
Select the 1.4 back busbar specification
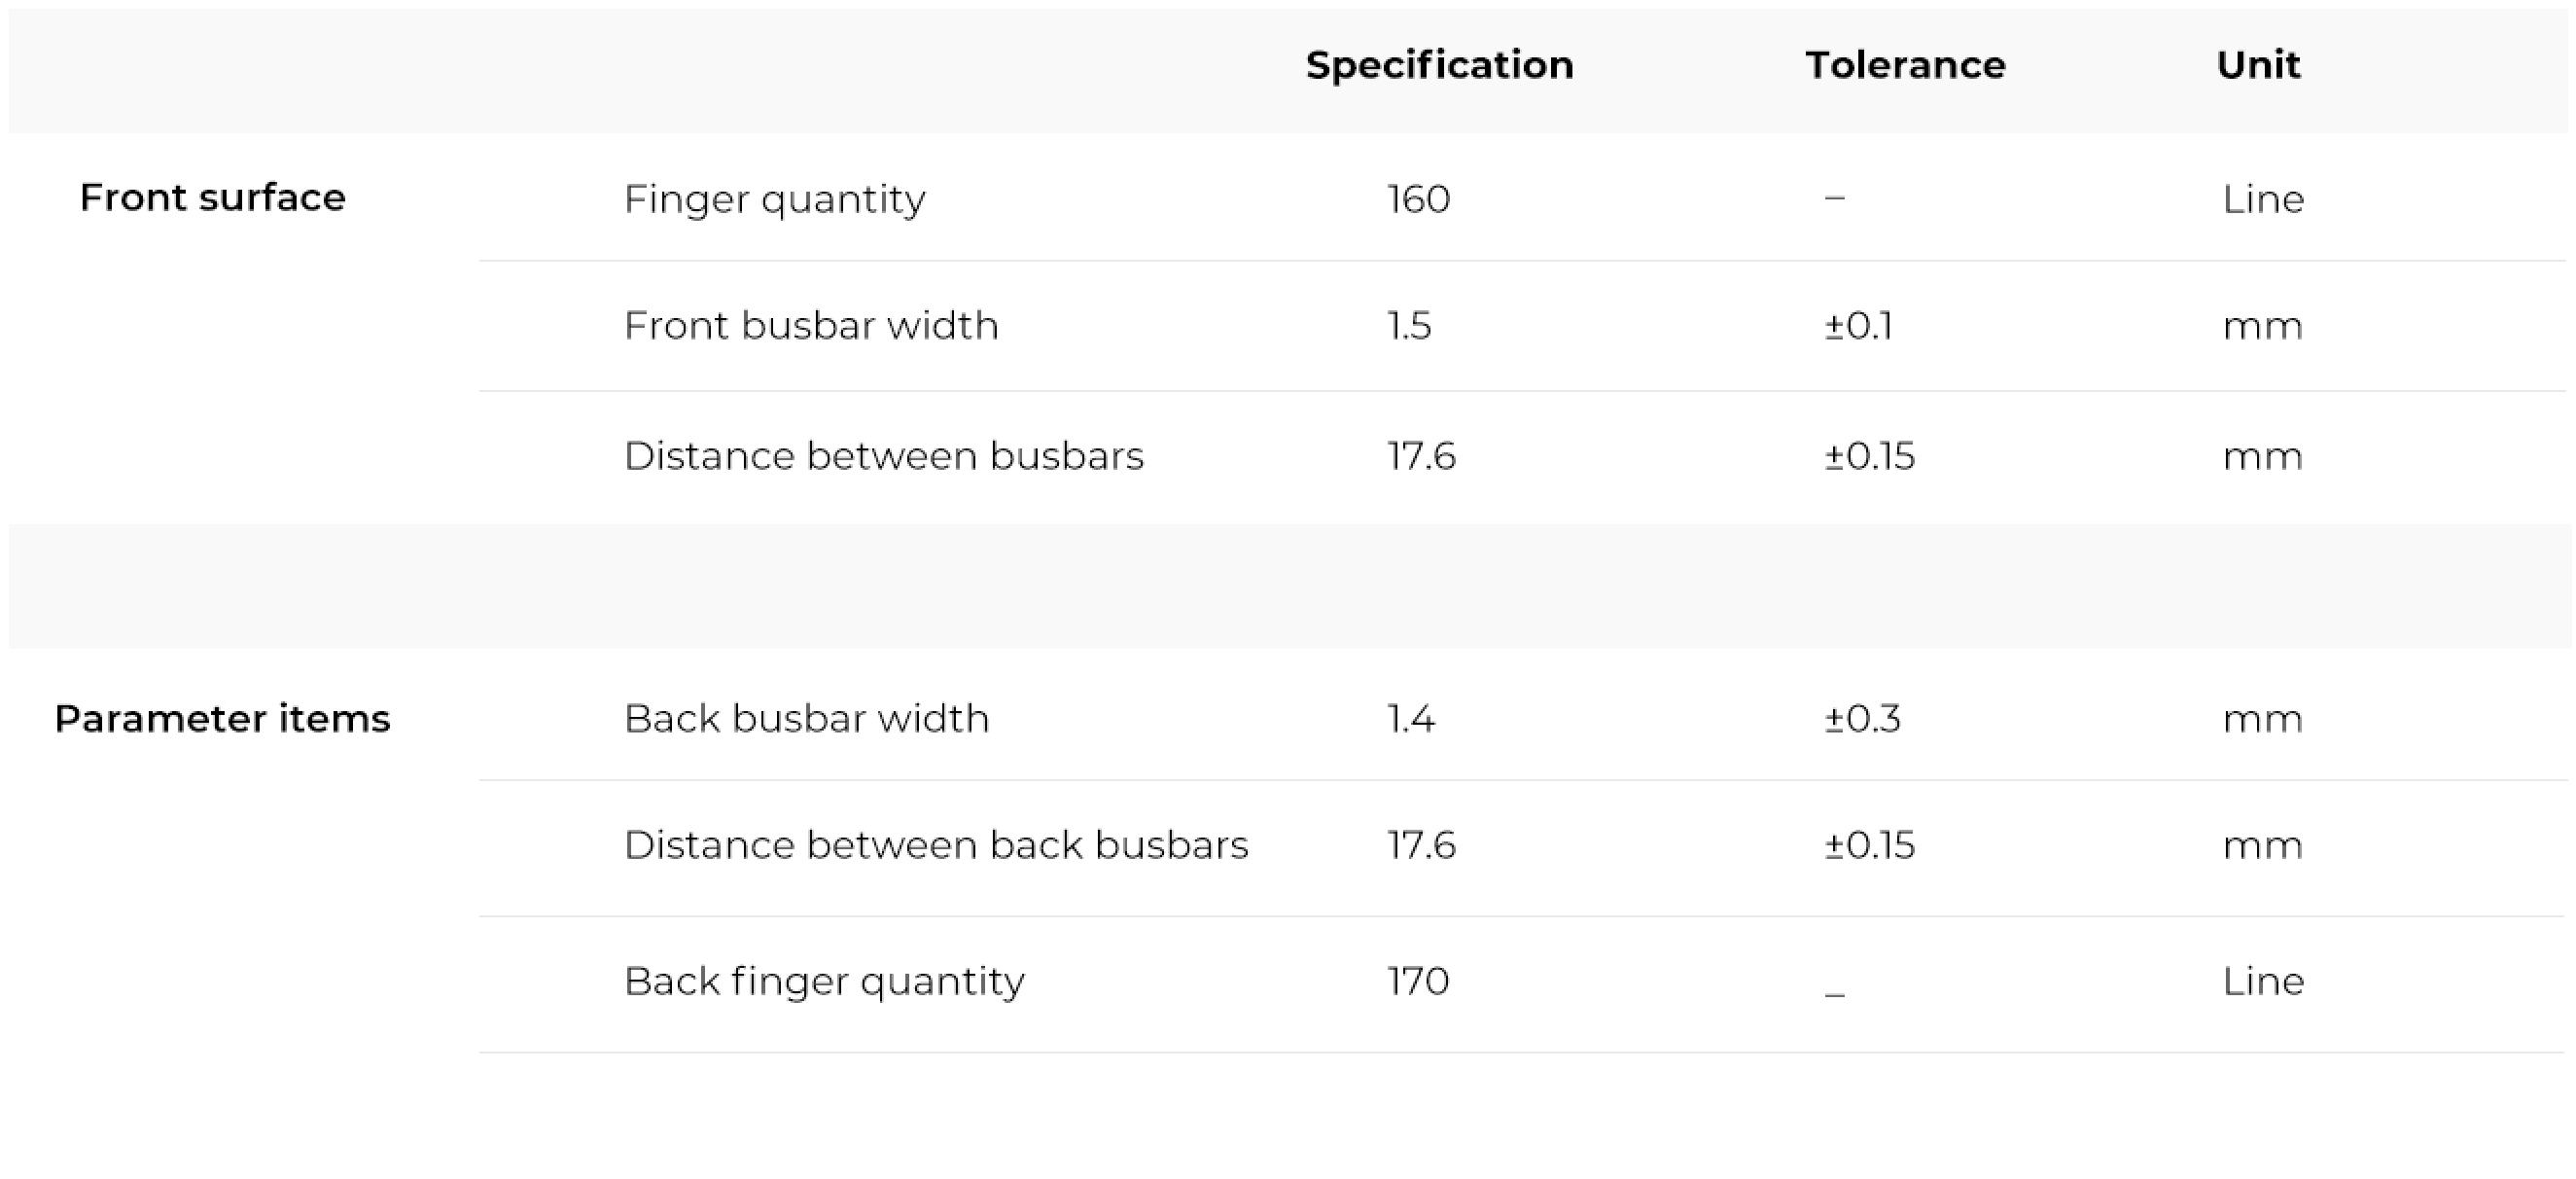1410,718
